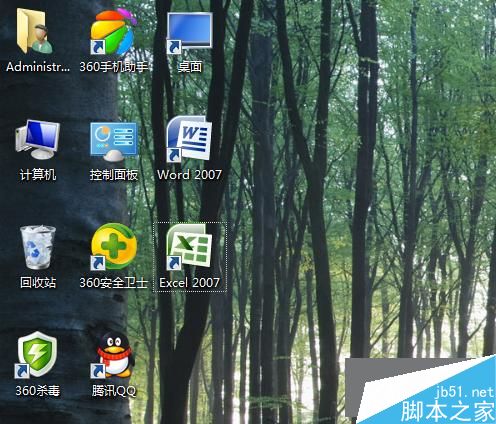Image resolution: width=496 pixels, height=424 pixels.
Task: Click the "控制面板" label text
Action: [114, 175]
